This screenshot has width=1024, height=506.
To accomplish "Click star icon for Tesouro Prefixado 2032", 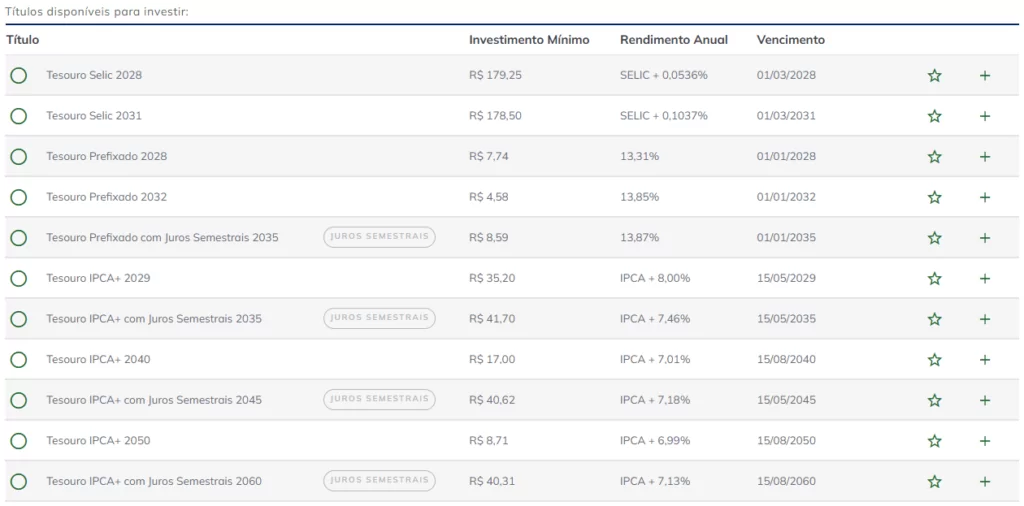I will [x=934, y=198].
